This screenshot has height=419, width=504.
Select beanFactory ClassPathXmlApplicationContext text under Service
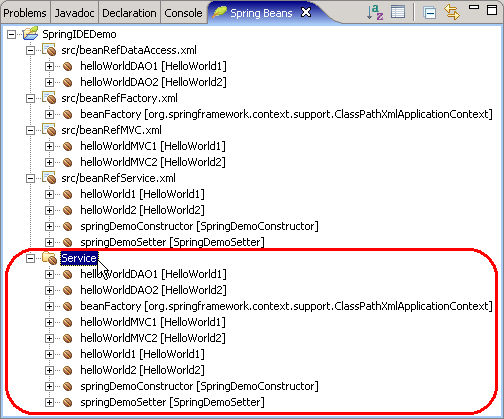286,306
